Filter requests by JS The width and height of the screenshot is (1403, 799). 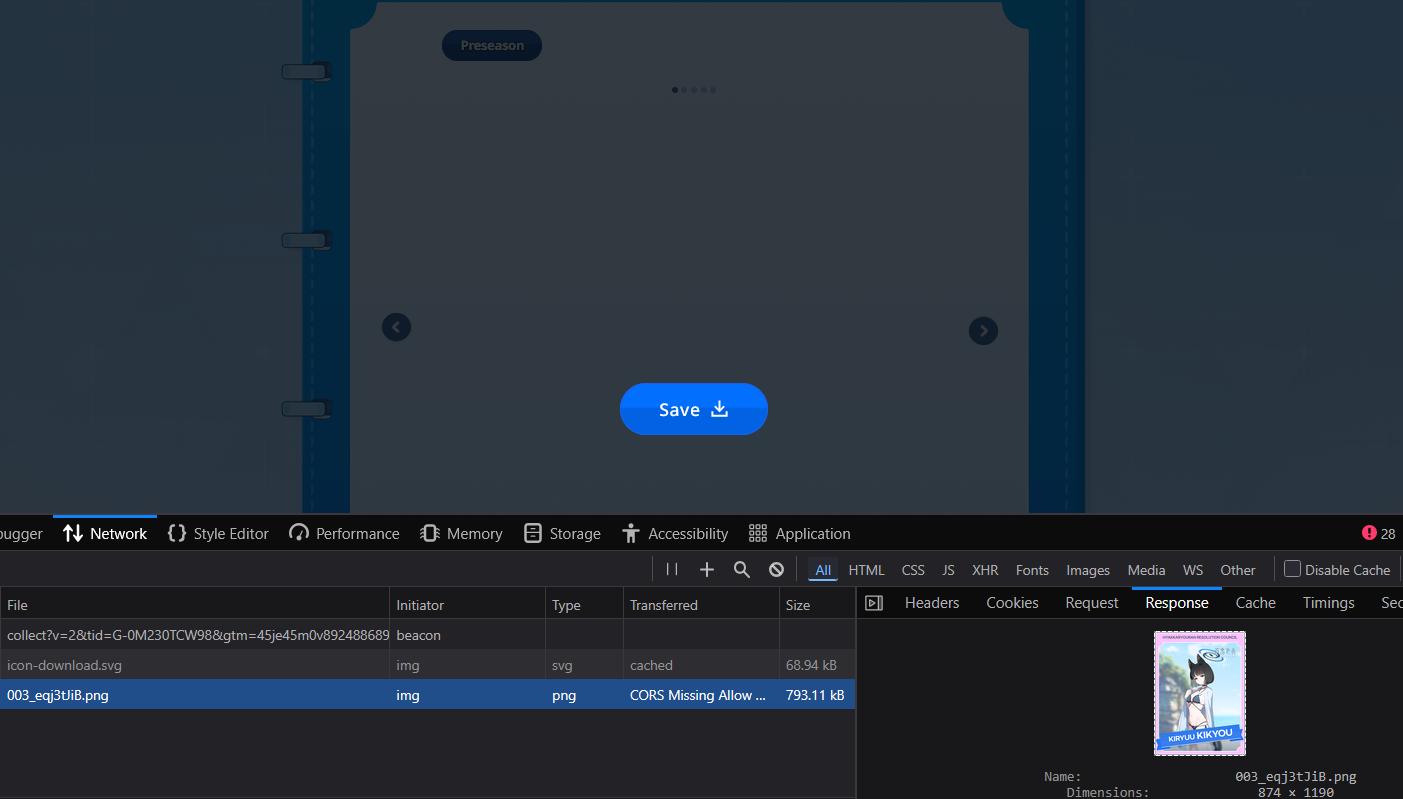[948, 570]
